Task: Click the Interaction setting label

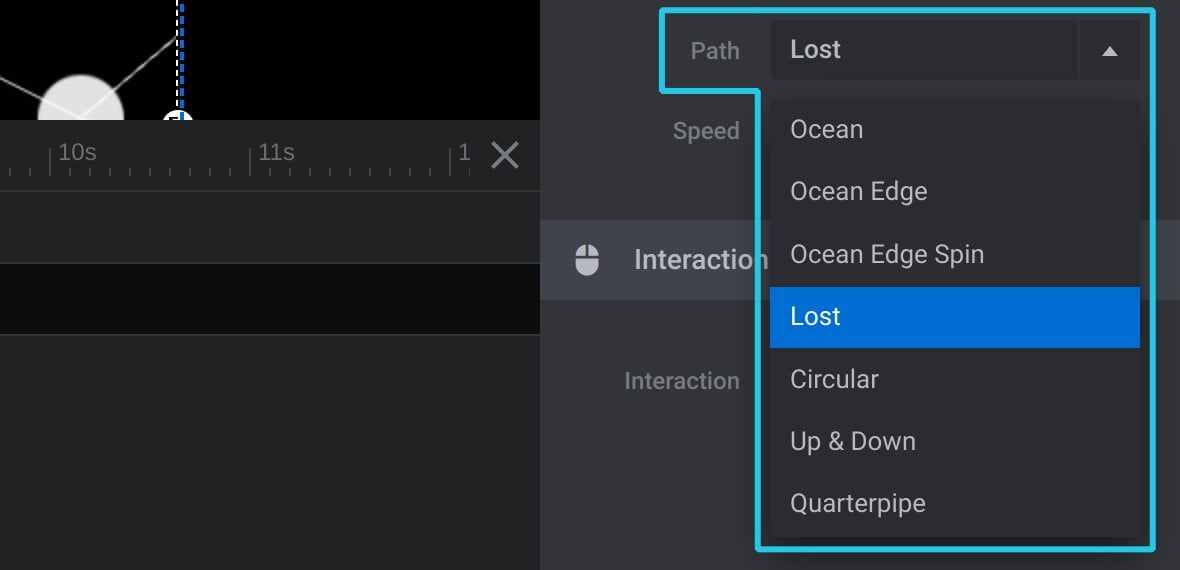Action: [x=682, y=381]
